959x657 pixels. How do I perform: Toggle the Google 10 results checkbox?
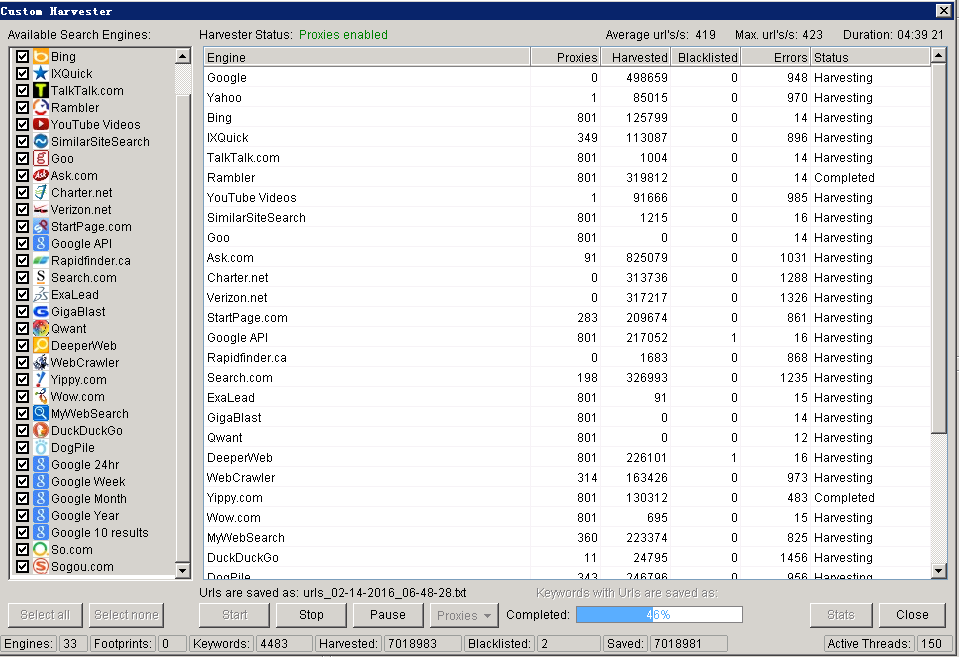[23, 532]
